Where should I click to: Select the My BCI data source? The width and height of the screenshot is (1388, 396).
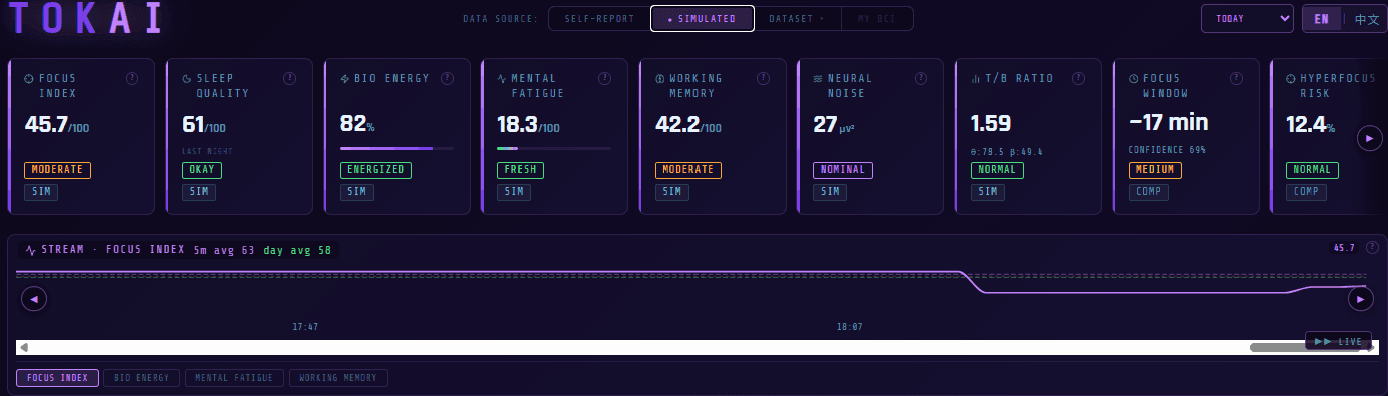(x=877, y=19)
